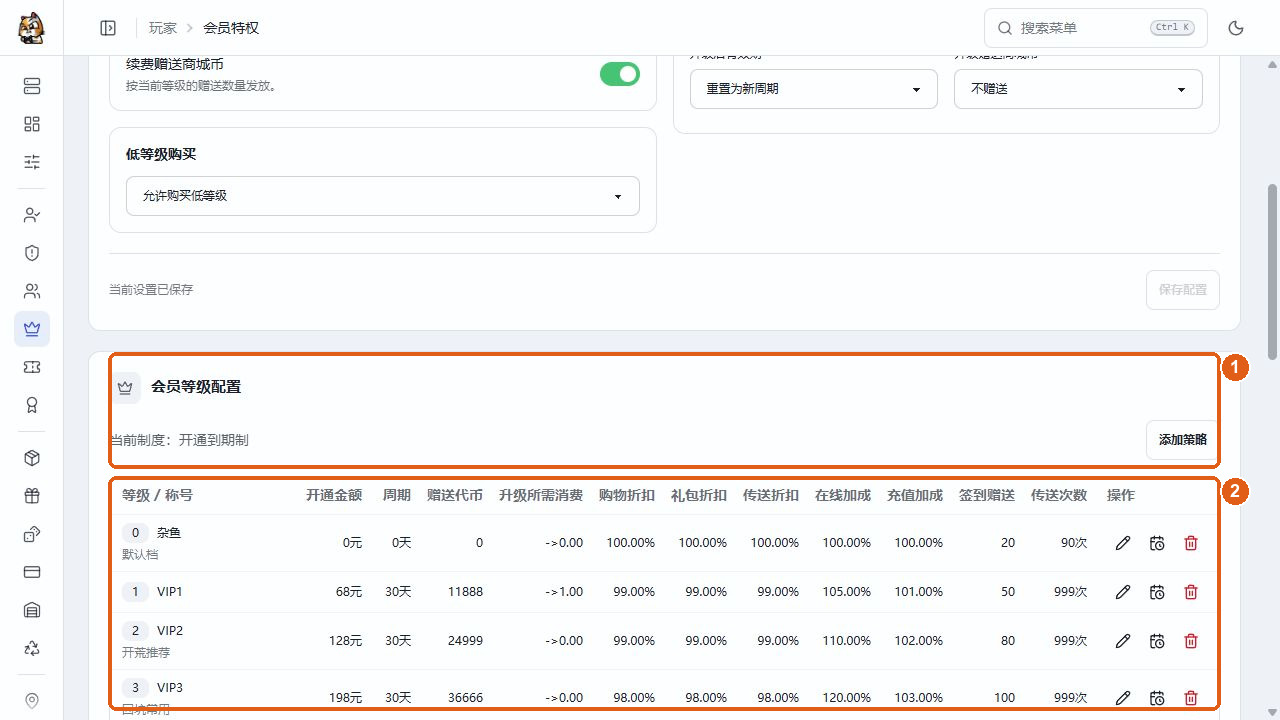Open the server stack sidebar icon

tap(32, 86)
